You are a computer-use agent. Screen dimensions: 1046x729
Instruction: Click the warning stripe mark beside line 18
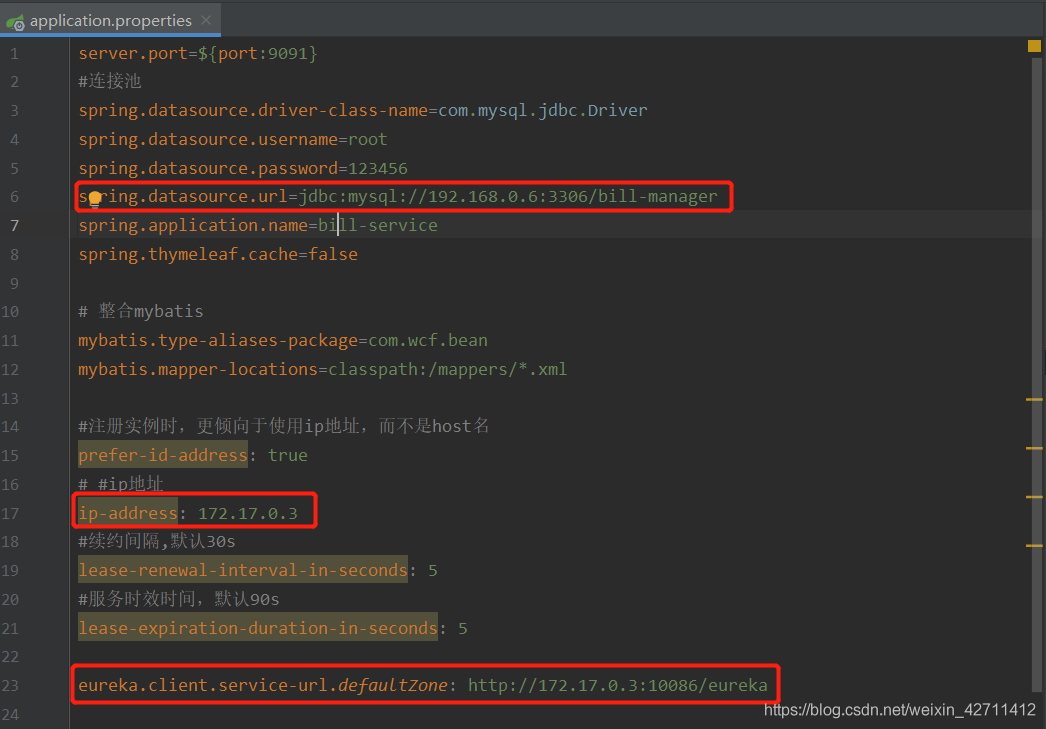[x=1034, y=546]
